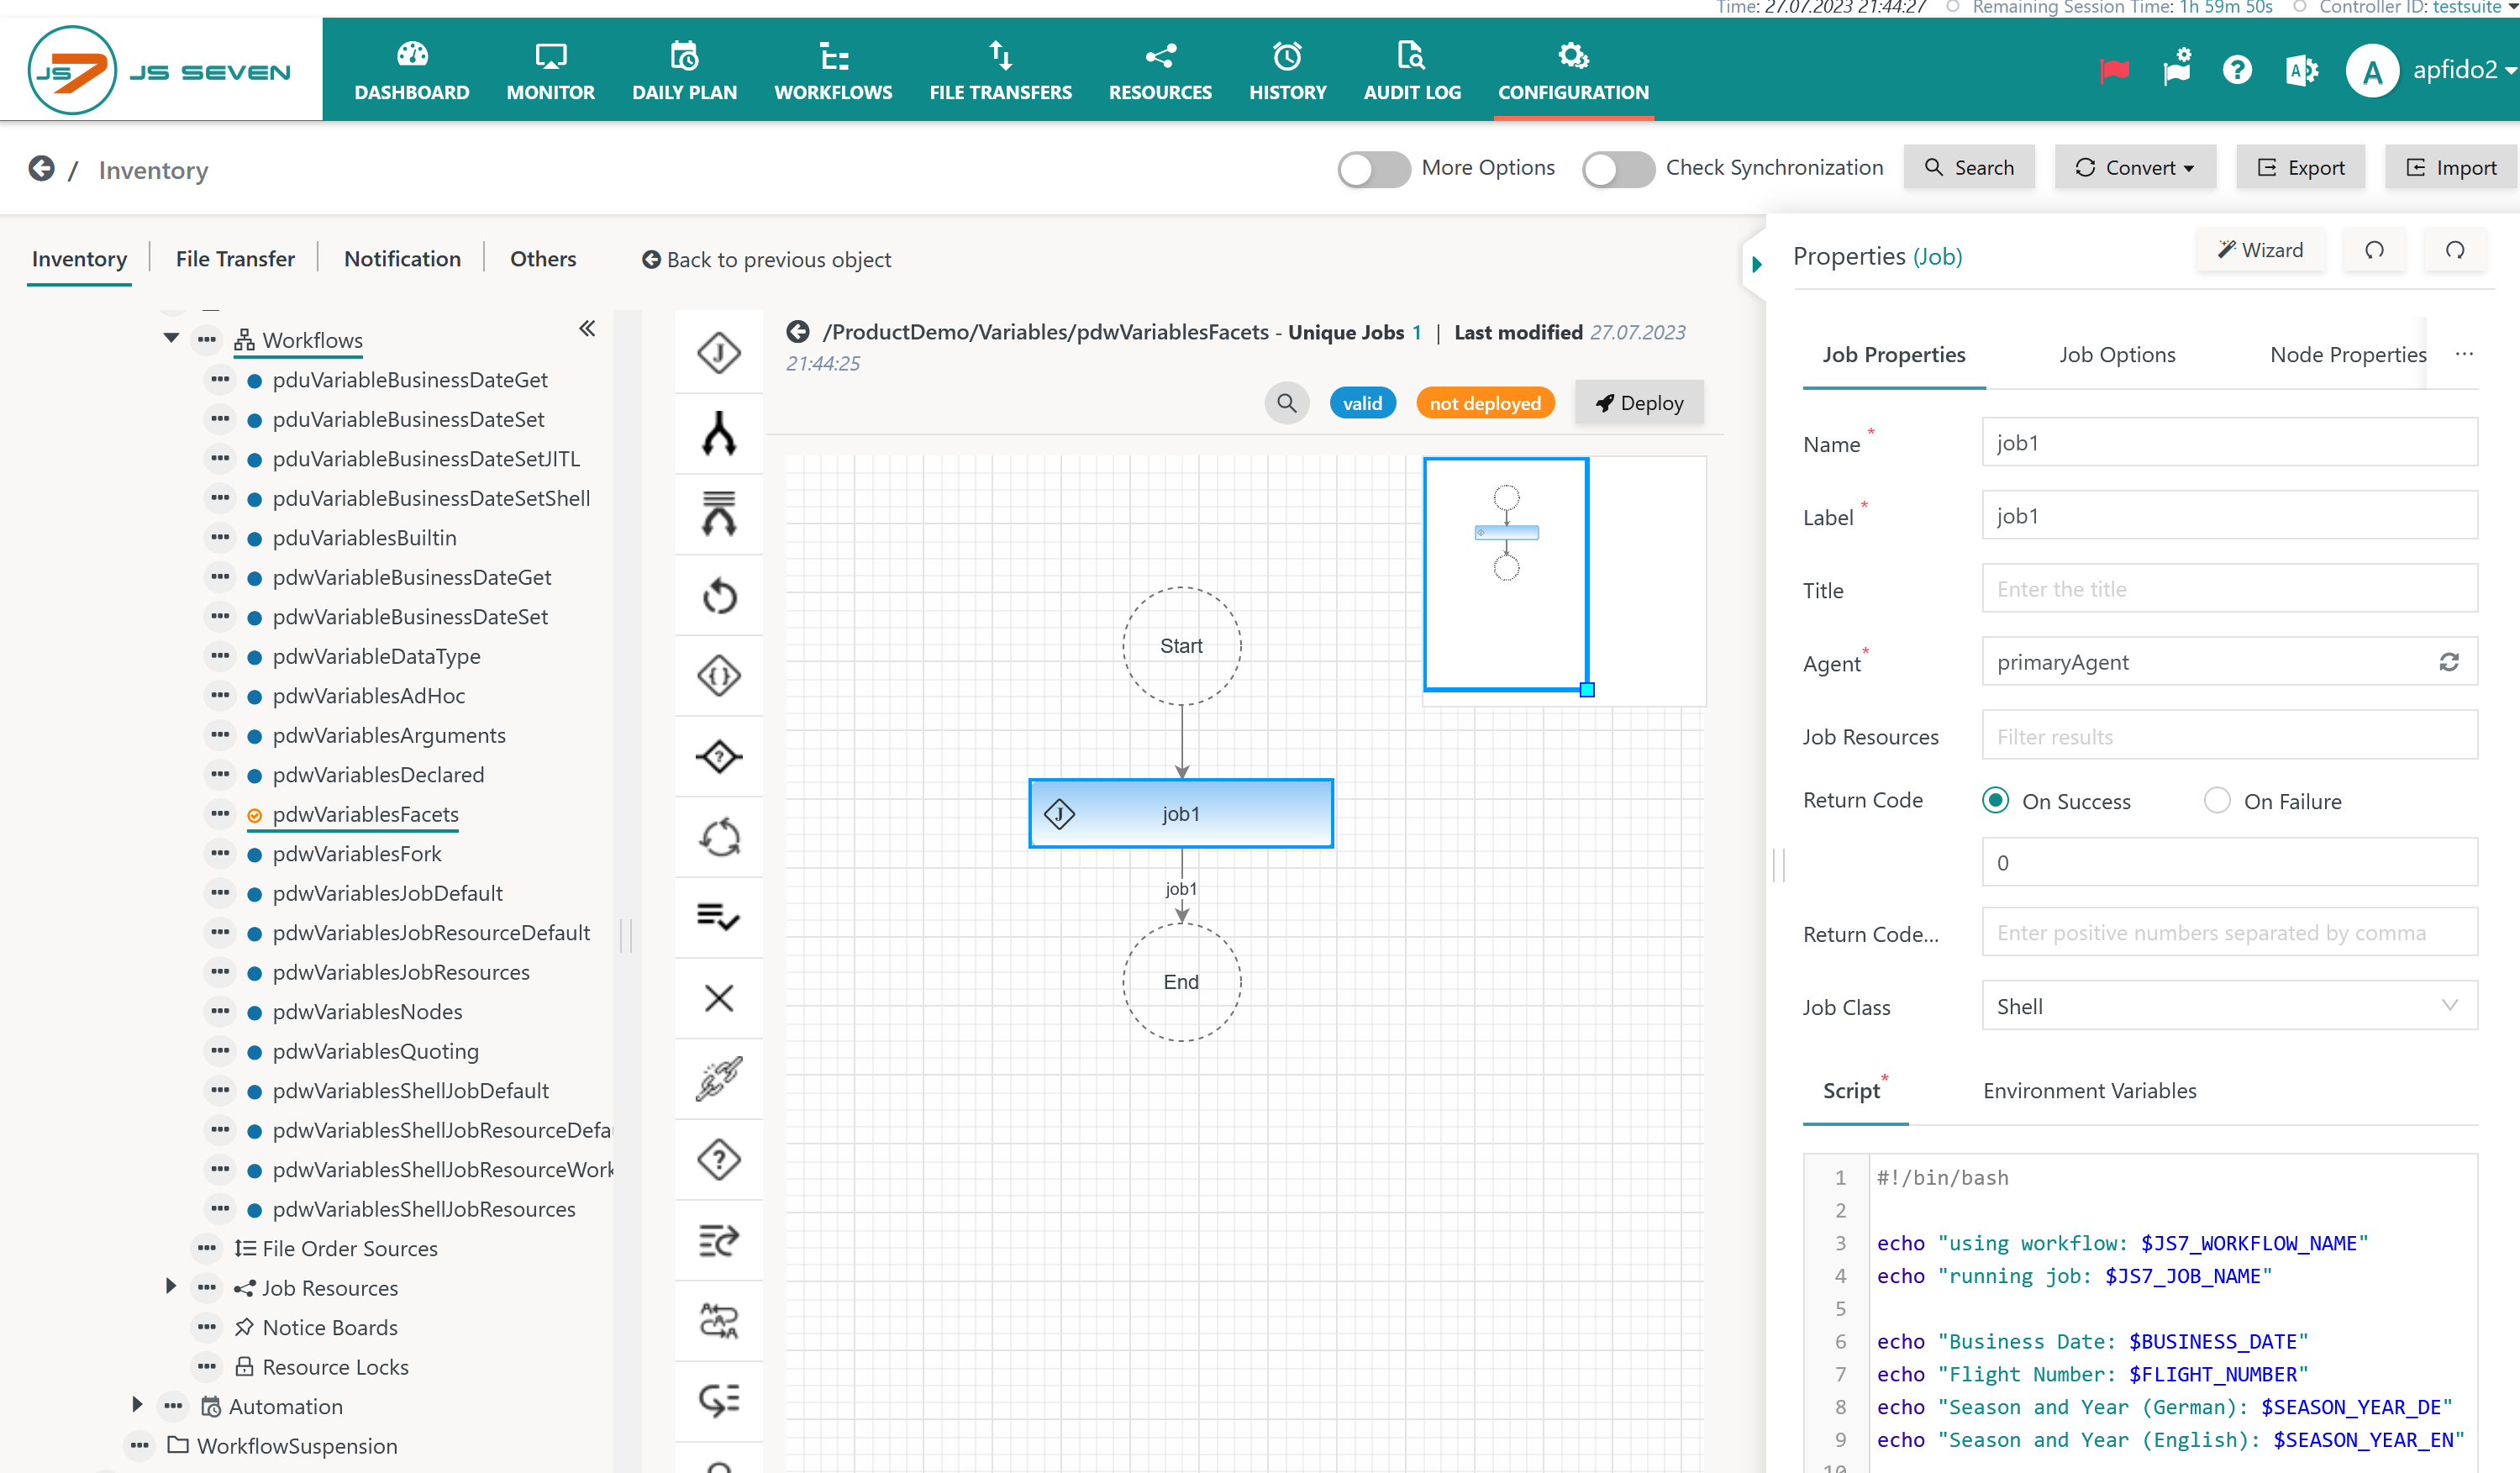Select the Try/Catch braces diamond icon
Viewport: 2520px width, 1473px height.
point(718,676)
